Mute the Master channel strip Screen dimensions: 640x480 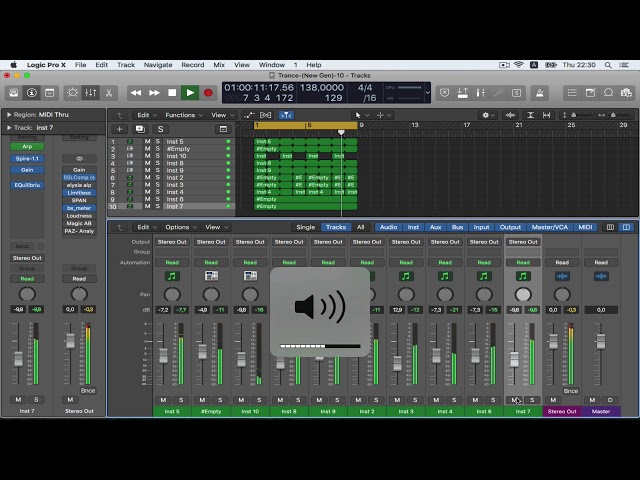coord(592,400)
